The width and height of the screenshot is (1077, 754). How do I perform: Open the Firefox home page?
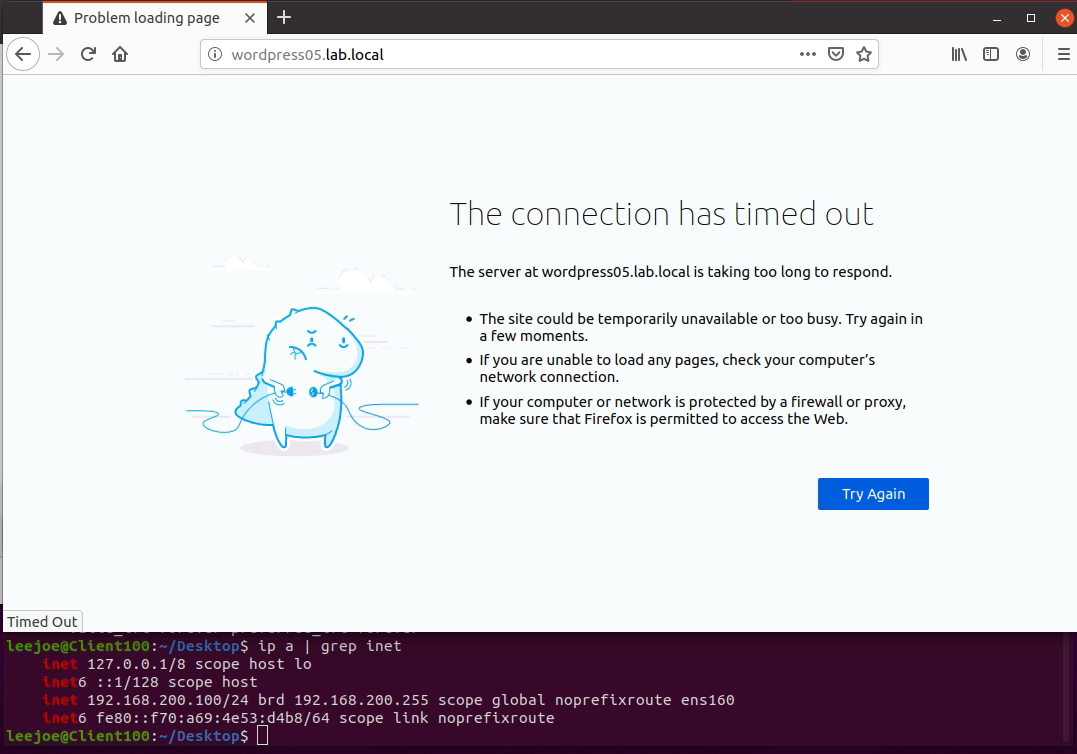(120, 54)
